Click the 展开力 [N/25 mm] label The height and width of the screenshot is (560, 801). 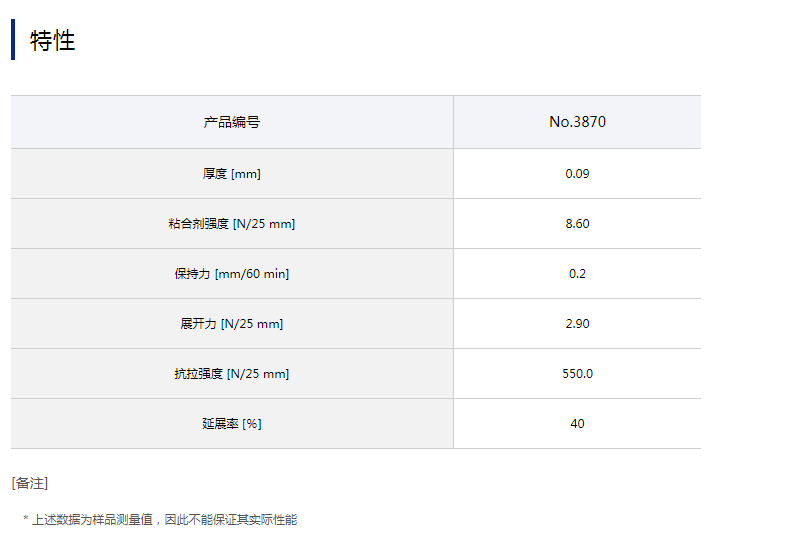pos(232,324)
